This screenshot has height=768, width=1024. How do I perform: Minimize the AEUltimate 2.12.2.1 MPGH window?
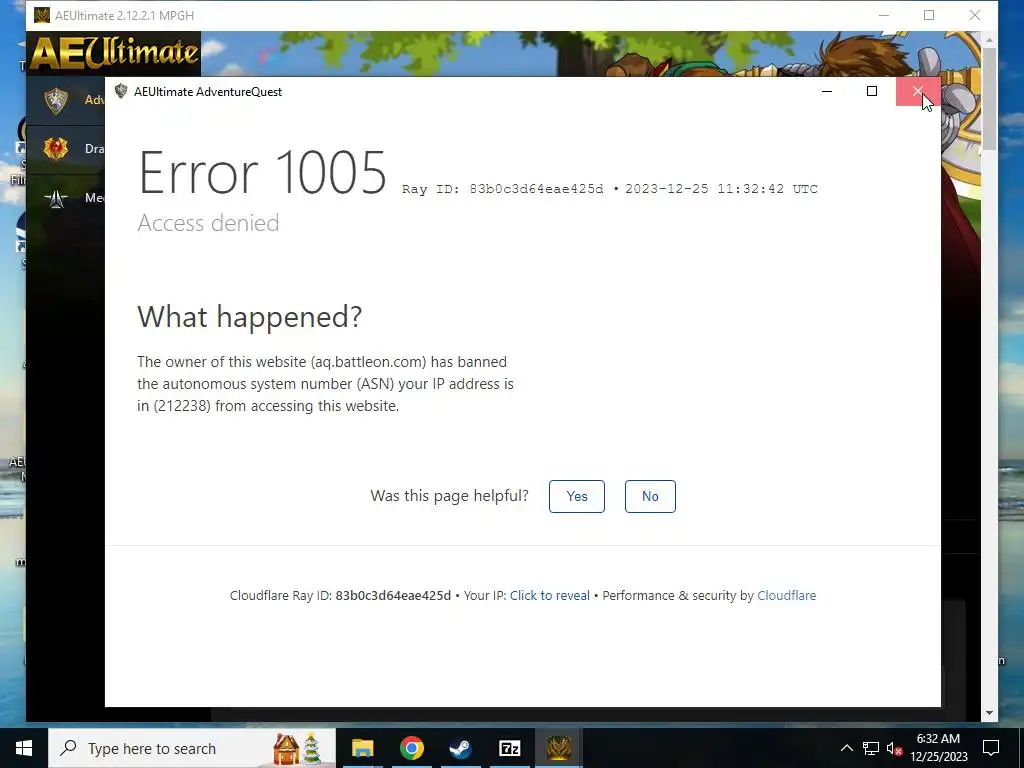pos(884,15)
